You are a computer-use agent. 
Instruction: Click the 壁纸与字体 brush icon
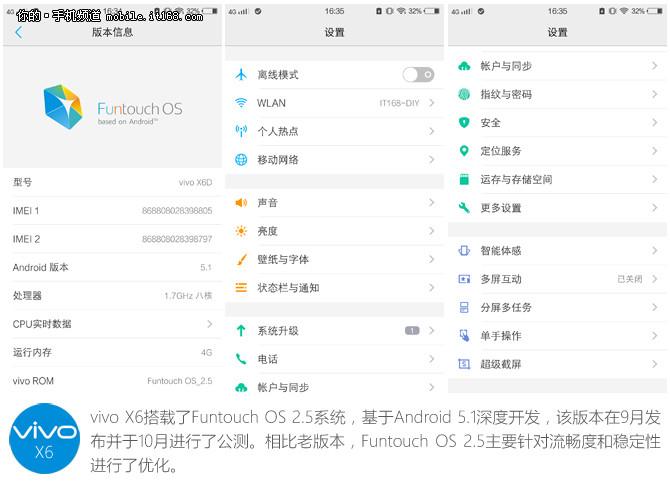[x=241, y=259]
